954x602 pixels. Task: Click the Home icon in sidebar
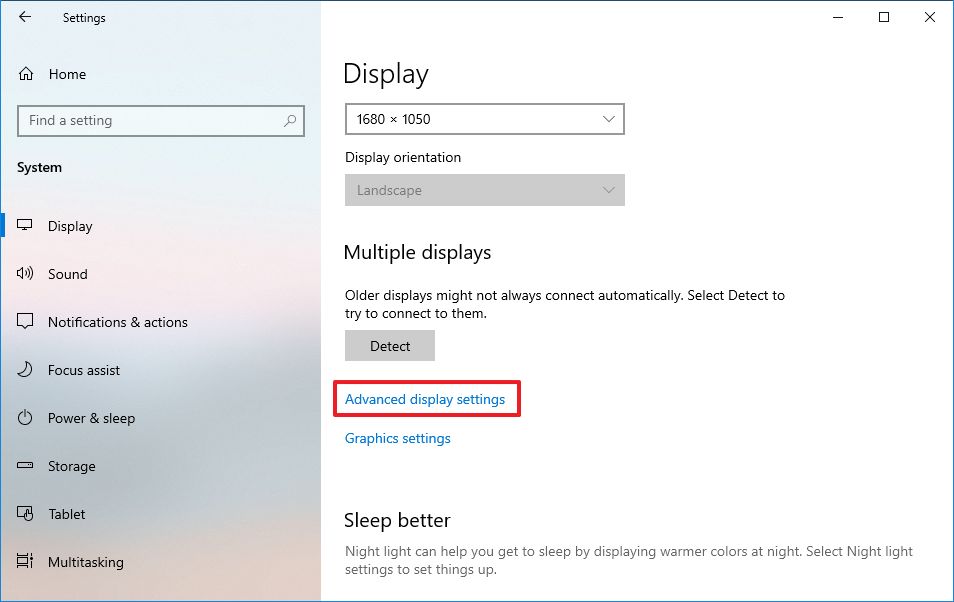[27, 74]
